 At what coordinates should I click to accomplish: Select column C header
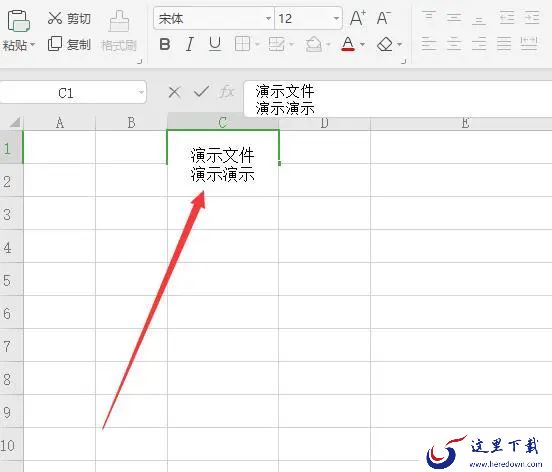tap(222, 123)
